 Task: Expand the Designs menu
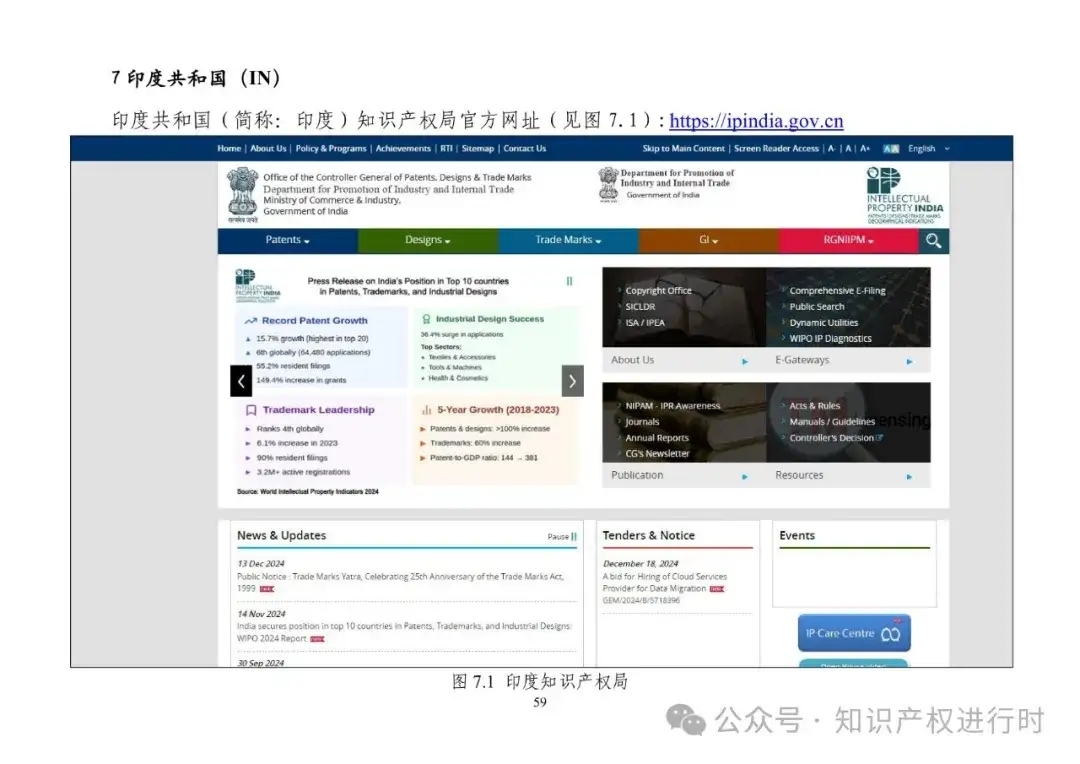427,240
